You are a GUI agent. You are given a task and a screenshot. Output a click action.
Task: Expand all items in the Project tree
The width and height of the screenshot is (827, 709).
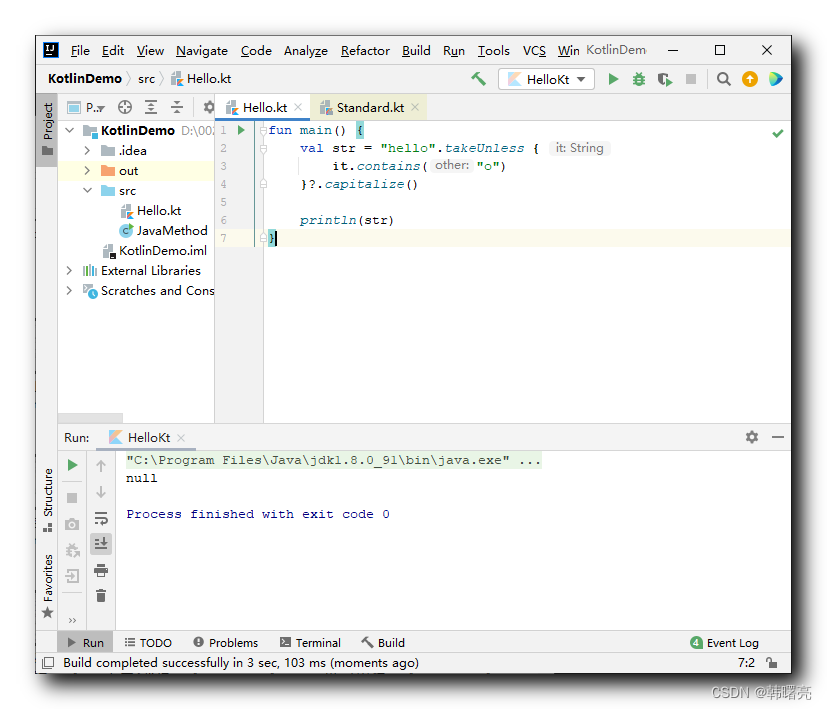pyautogui.click(x=151, y=108)
